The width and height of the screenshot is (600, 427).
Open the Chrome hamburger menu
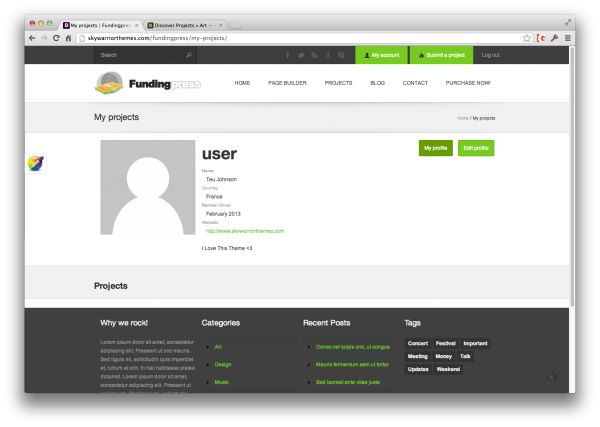pyautogui.click(x=568, y=38)
